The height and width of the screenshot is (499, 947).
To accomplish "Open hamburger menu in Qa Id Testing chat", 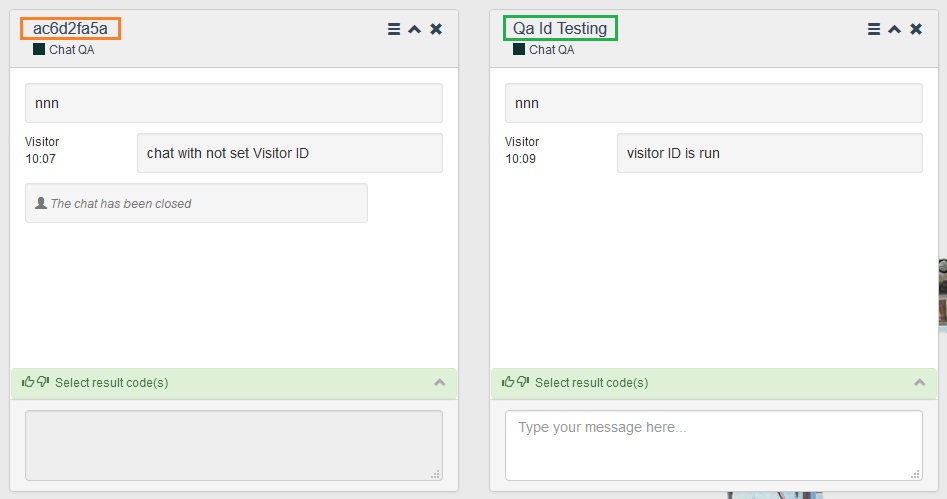I will pos(873,29).
